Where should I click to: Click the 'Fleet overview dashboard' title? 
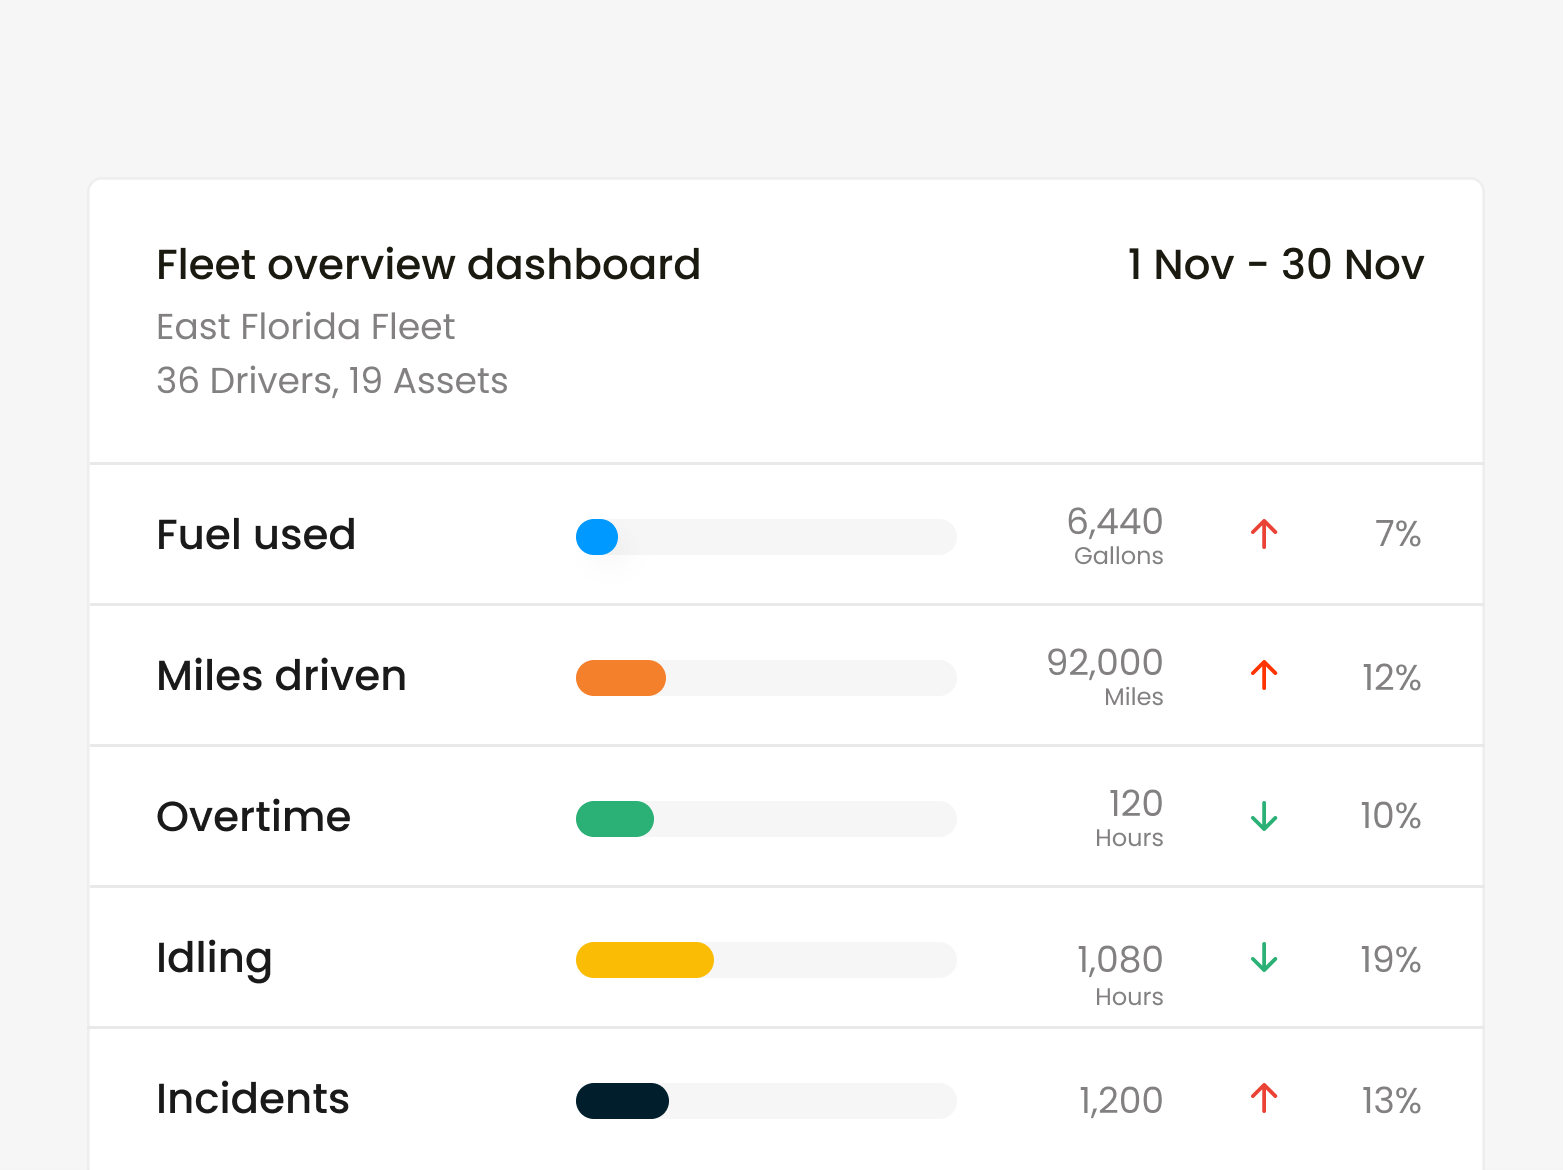428,265
